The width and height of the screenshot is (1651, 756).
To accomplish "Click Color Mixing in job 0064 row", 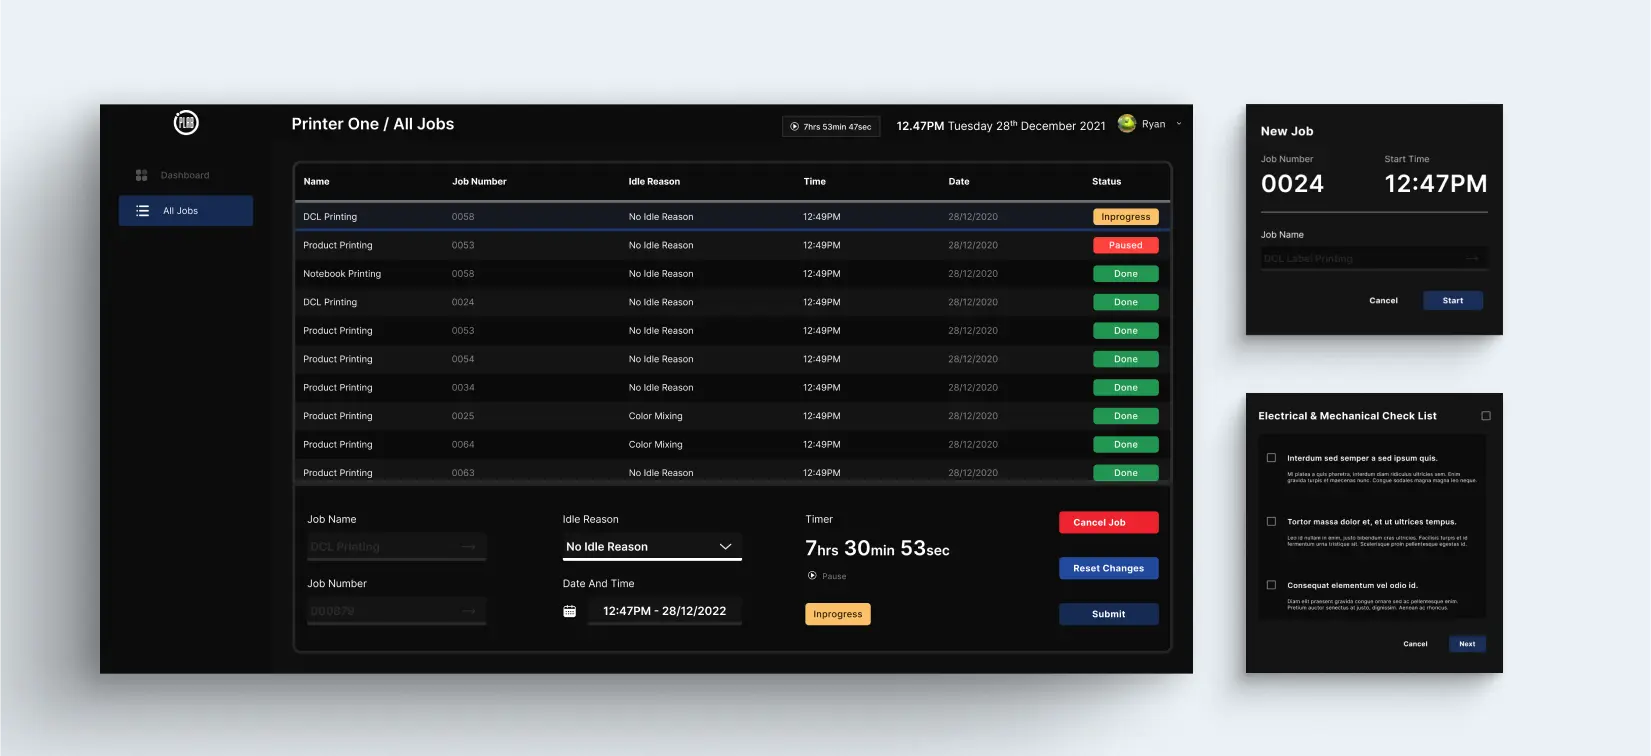I will 656,444.
